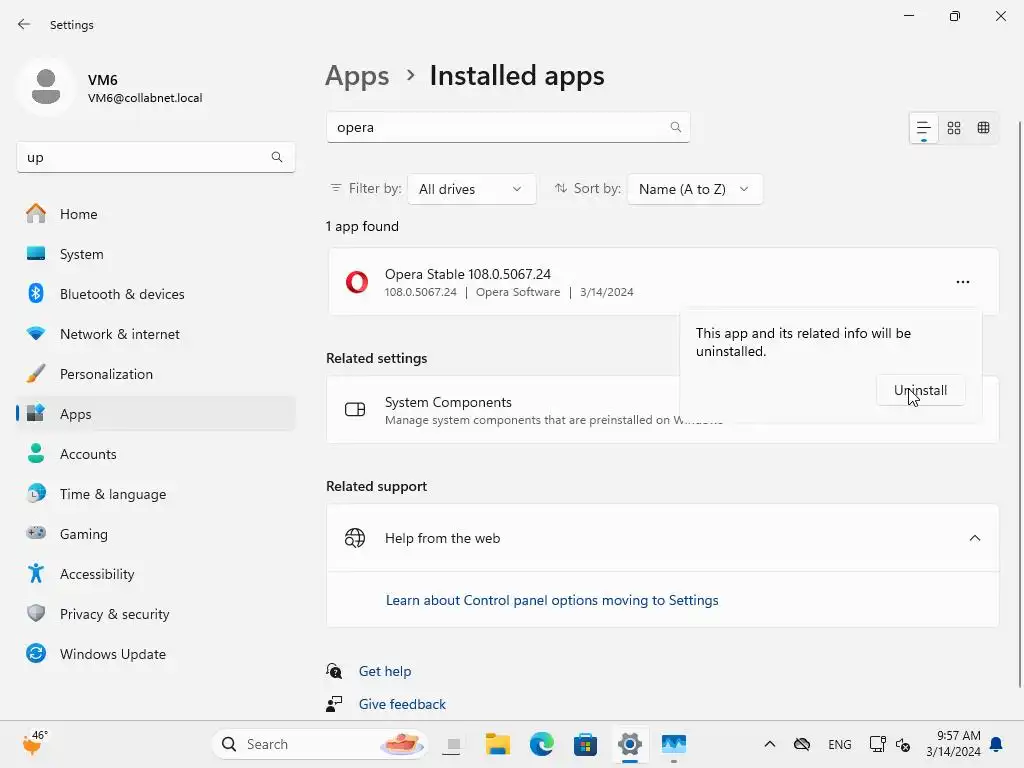Open the three-dot menu for Opera
This screenshot has width=1024, height=768.
tap(962, 282)
